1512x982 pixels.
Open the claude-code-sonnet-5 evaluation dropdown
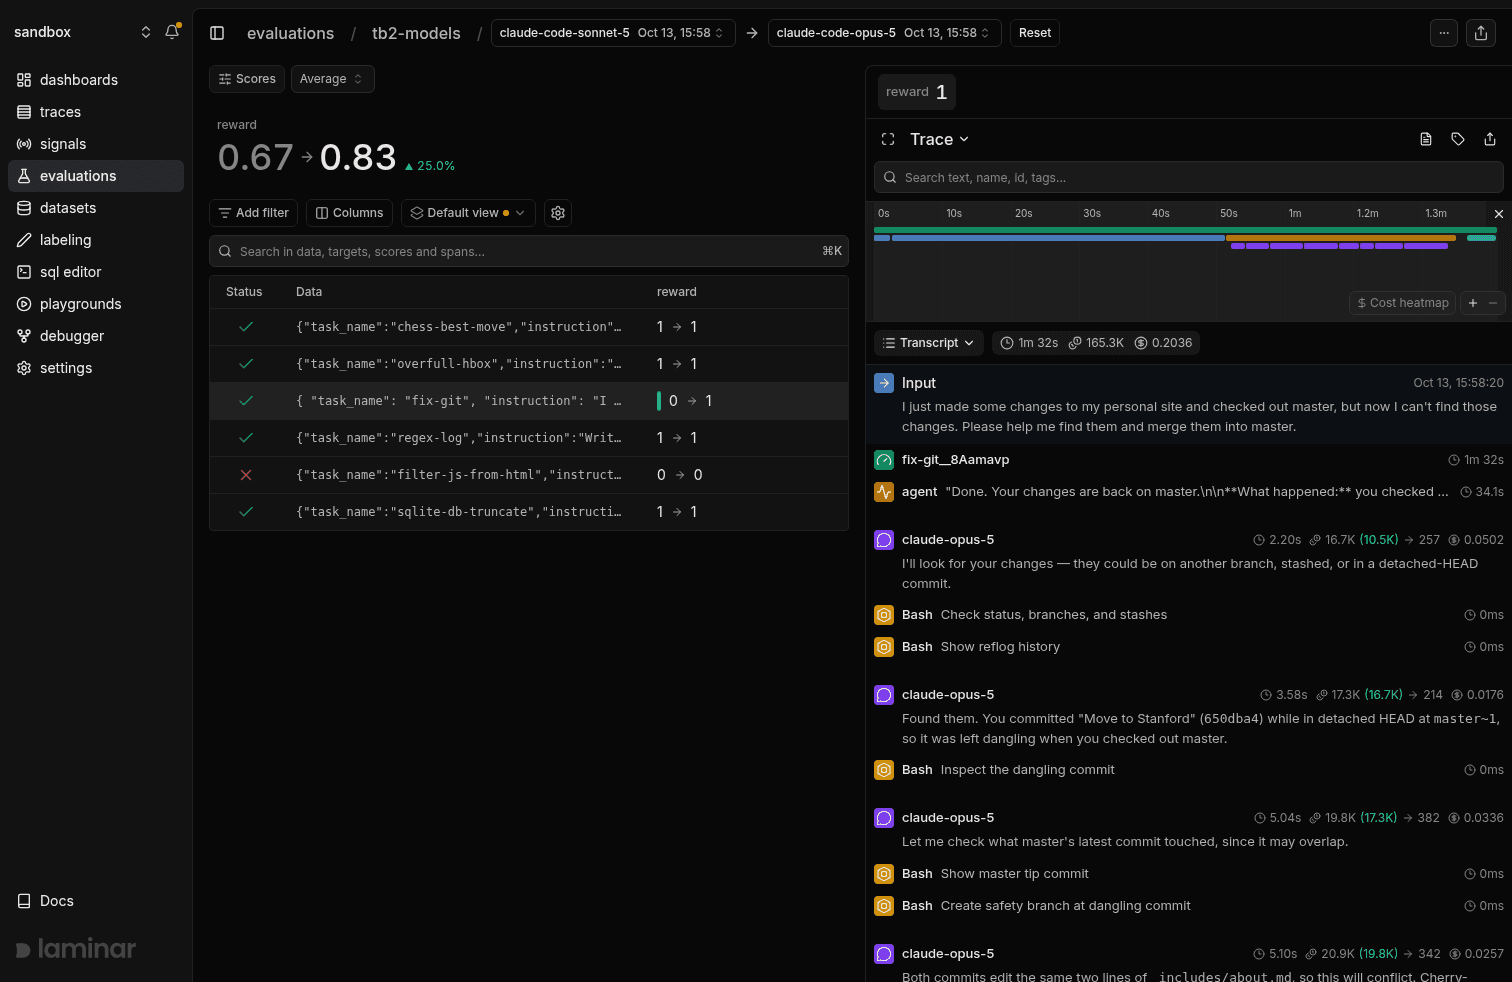[613, 33]
